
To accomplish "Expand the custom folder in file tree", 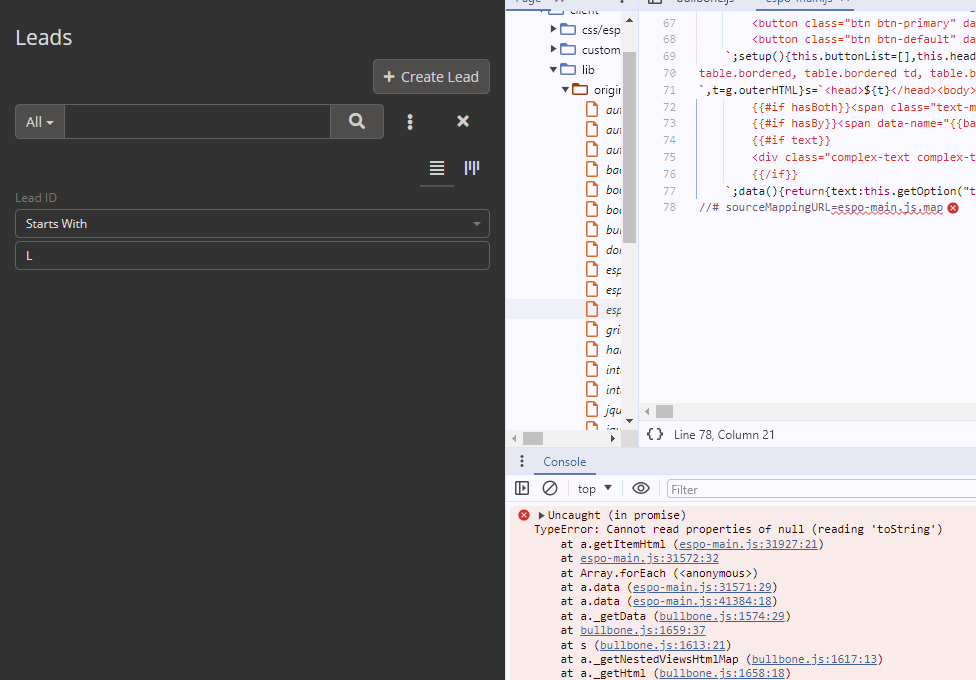I will tap(554, 50).
